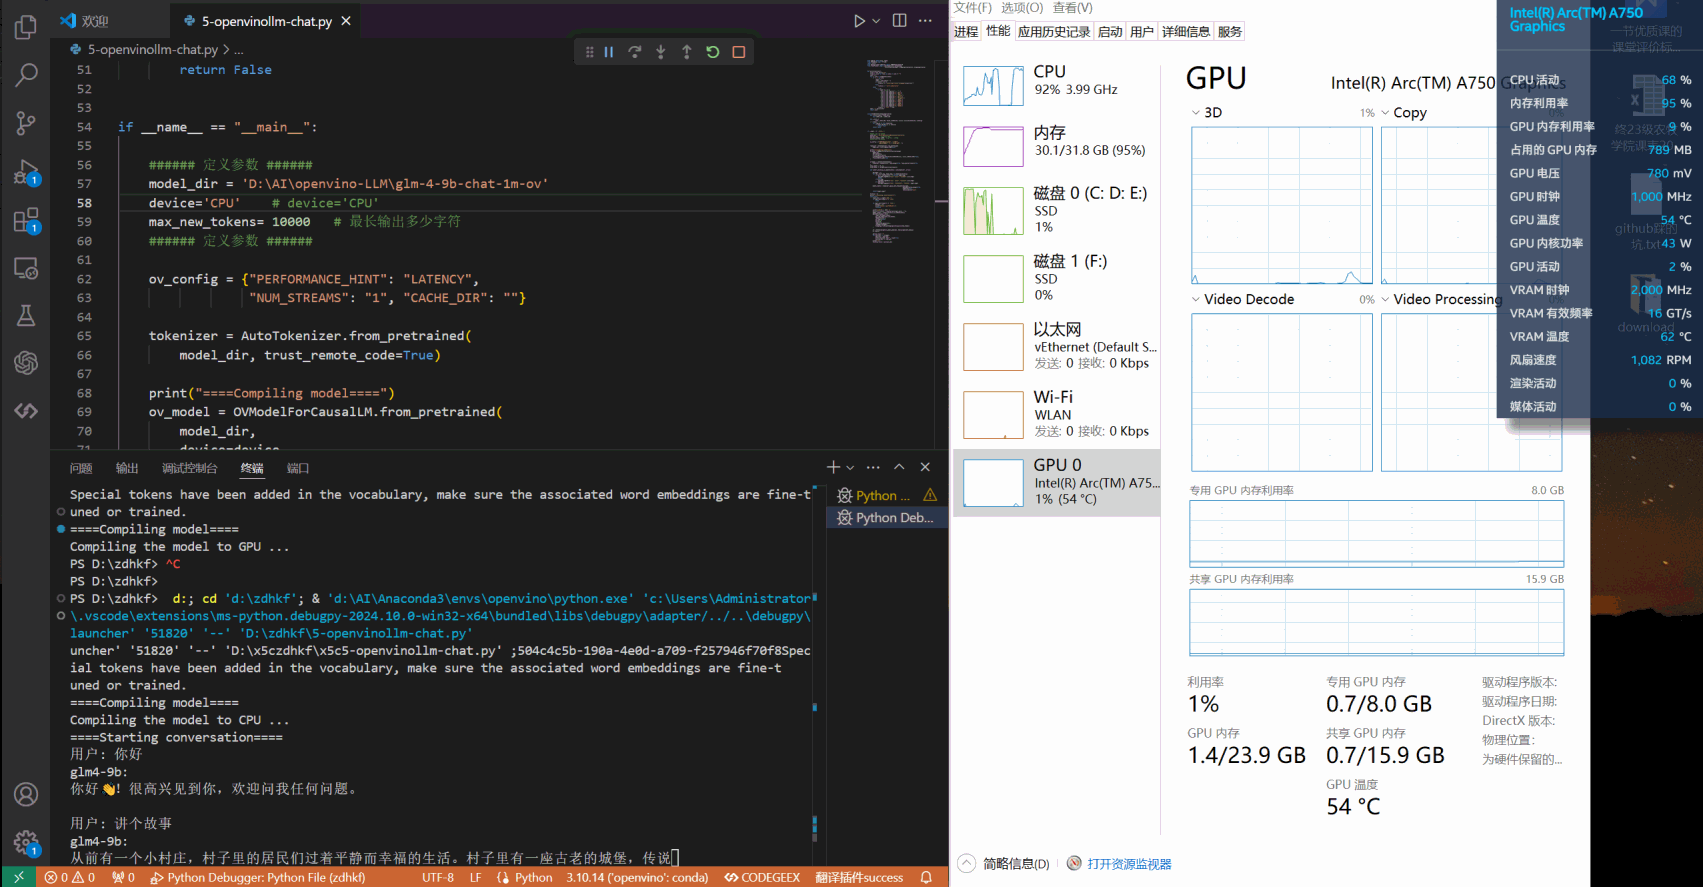Create a new terminal with plus icon
Image resolution: width=1703 pixels, height=887 pixels.
(833, 467)
